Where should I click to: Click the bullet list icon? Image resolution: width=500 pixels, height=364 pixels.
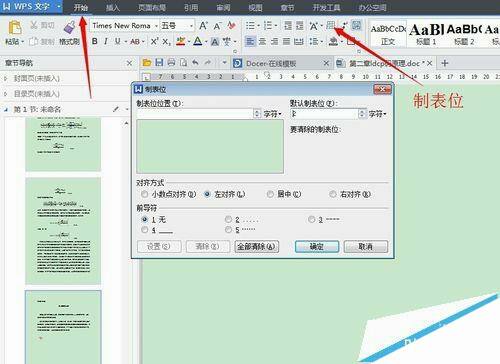point(250,26)
